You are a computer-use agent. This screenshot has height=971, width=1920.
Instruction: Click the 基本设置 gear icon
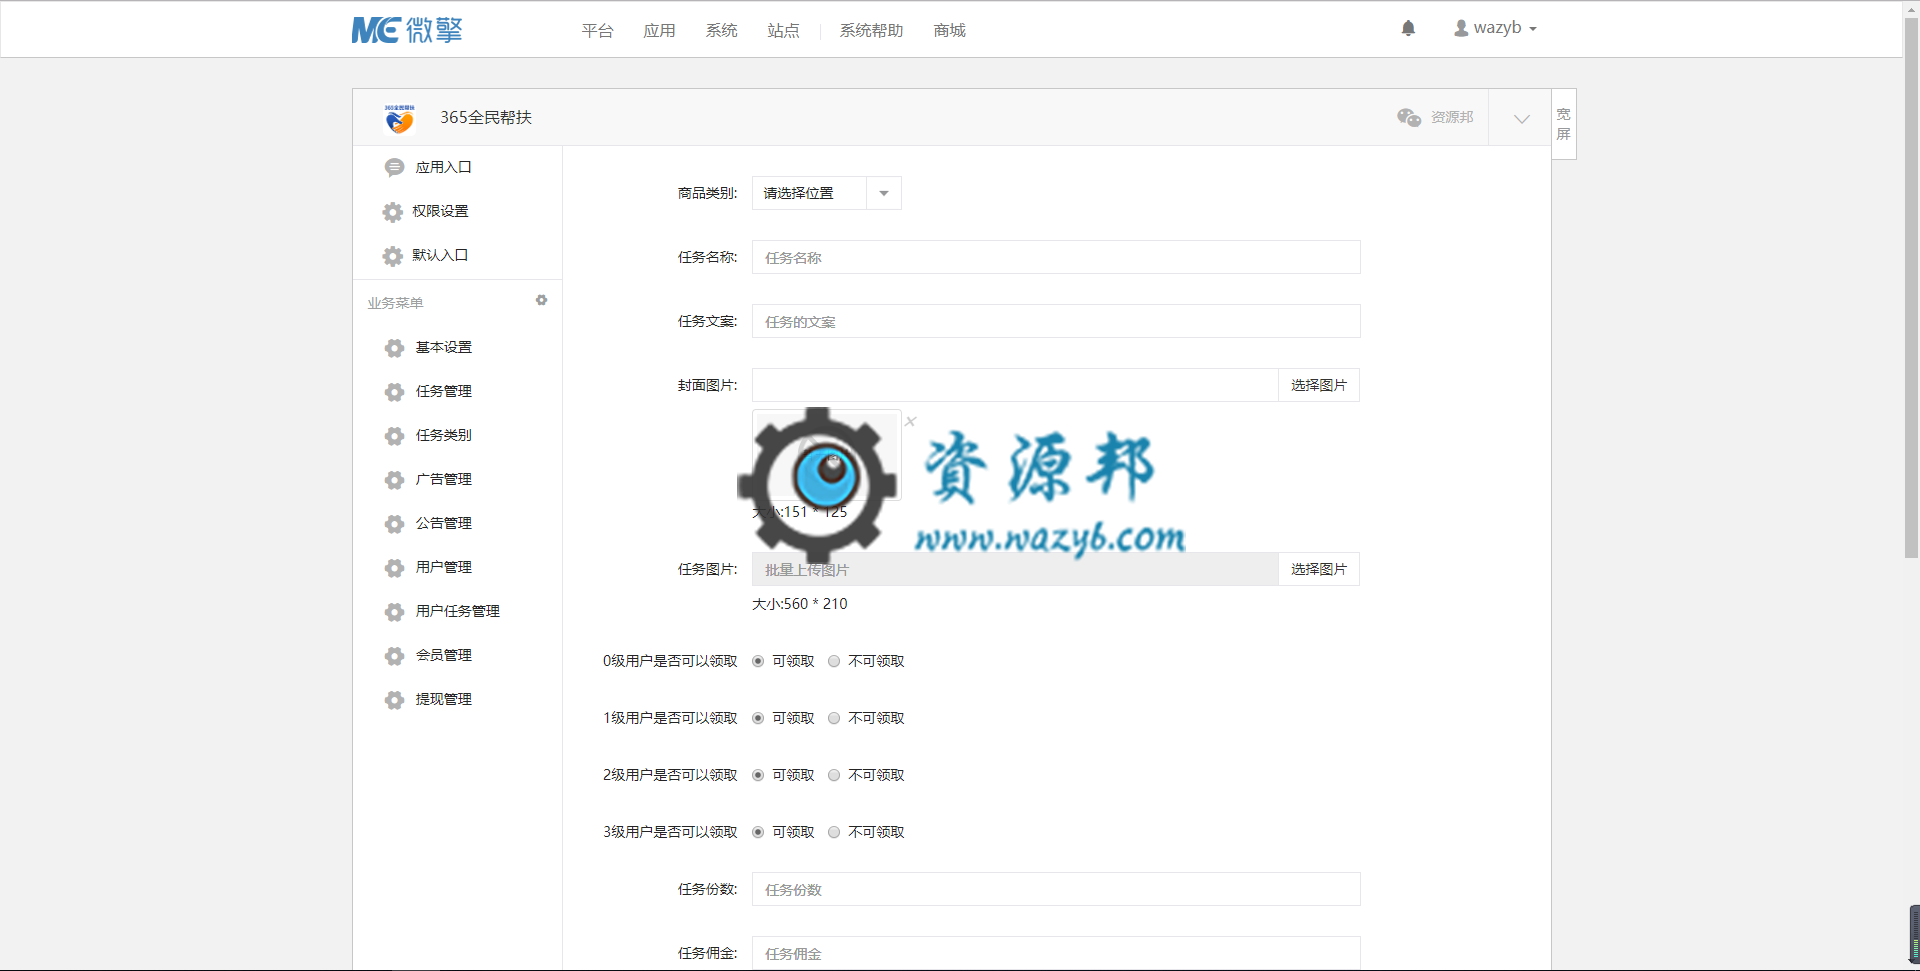pyautogui.click(x=395, y=348)
